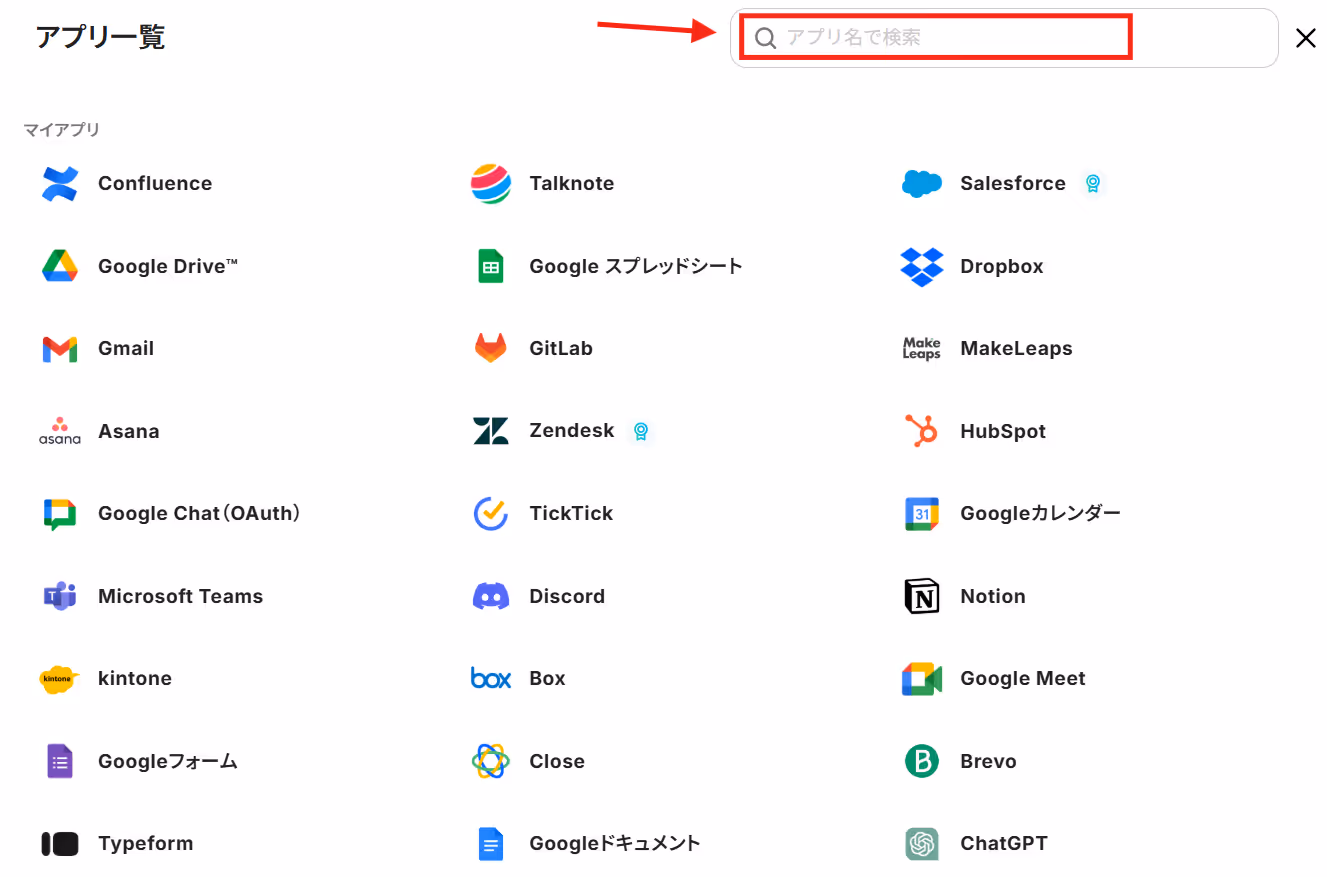This screenshot has height=877, width=1327.
Task: Select the Talknote app name
Action: pyautogui.click(x=572, y=184)
